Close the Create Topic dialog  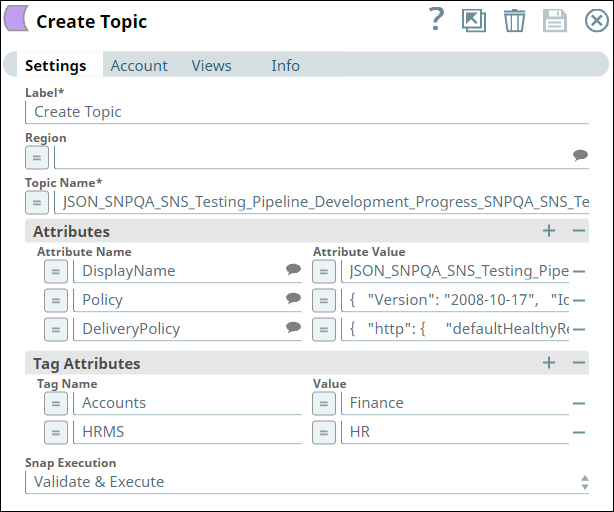(597, 20)
